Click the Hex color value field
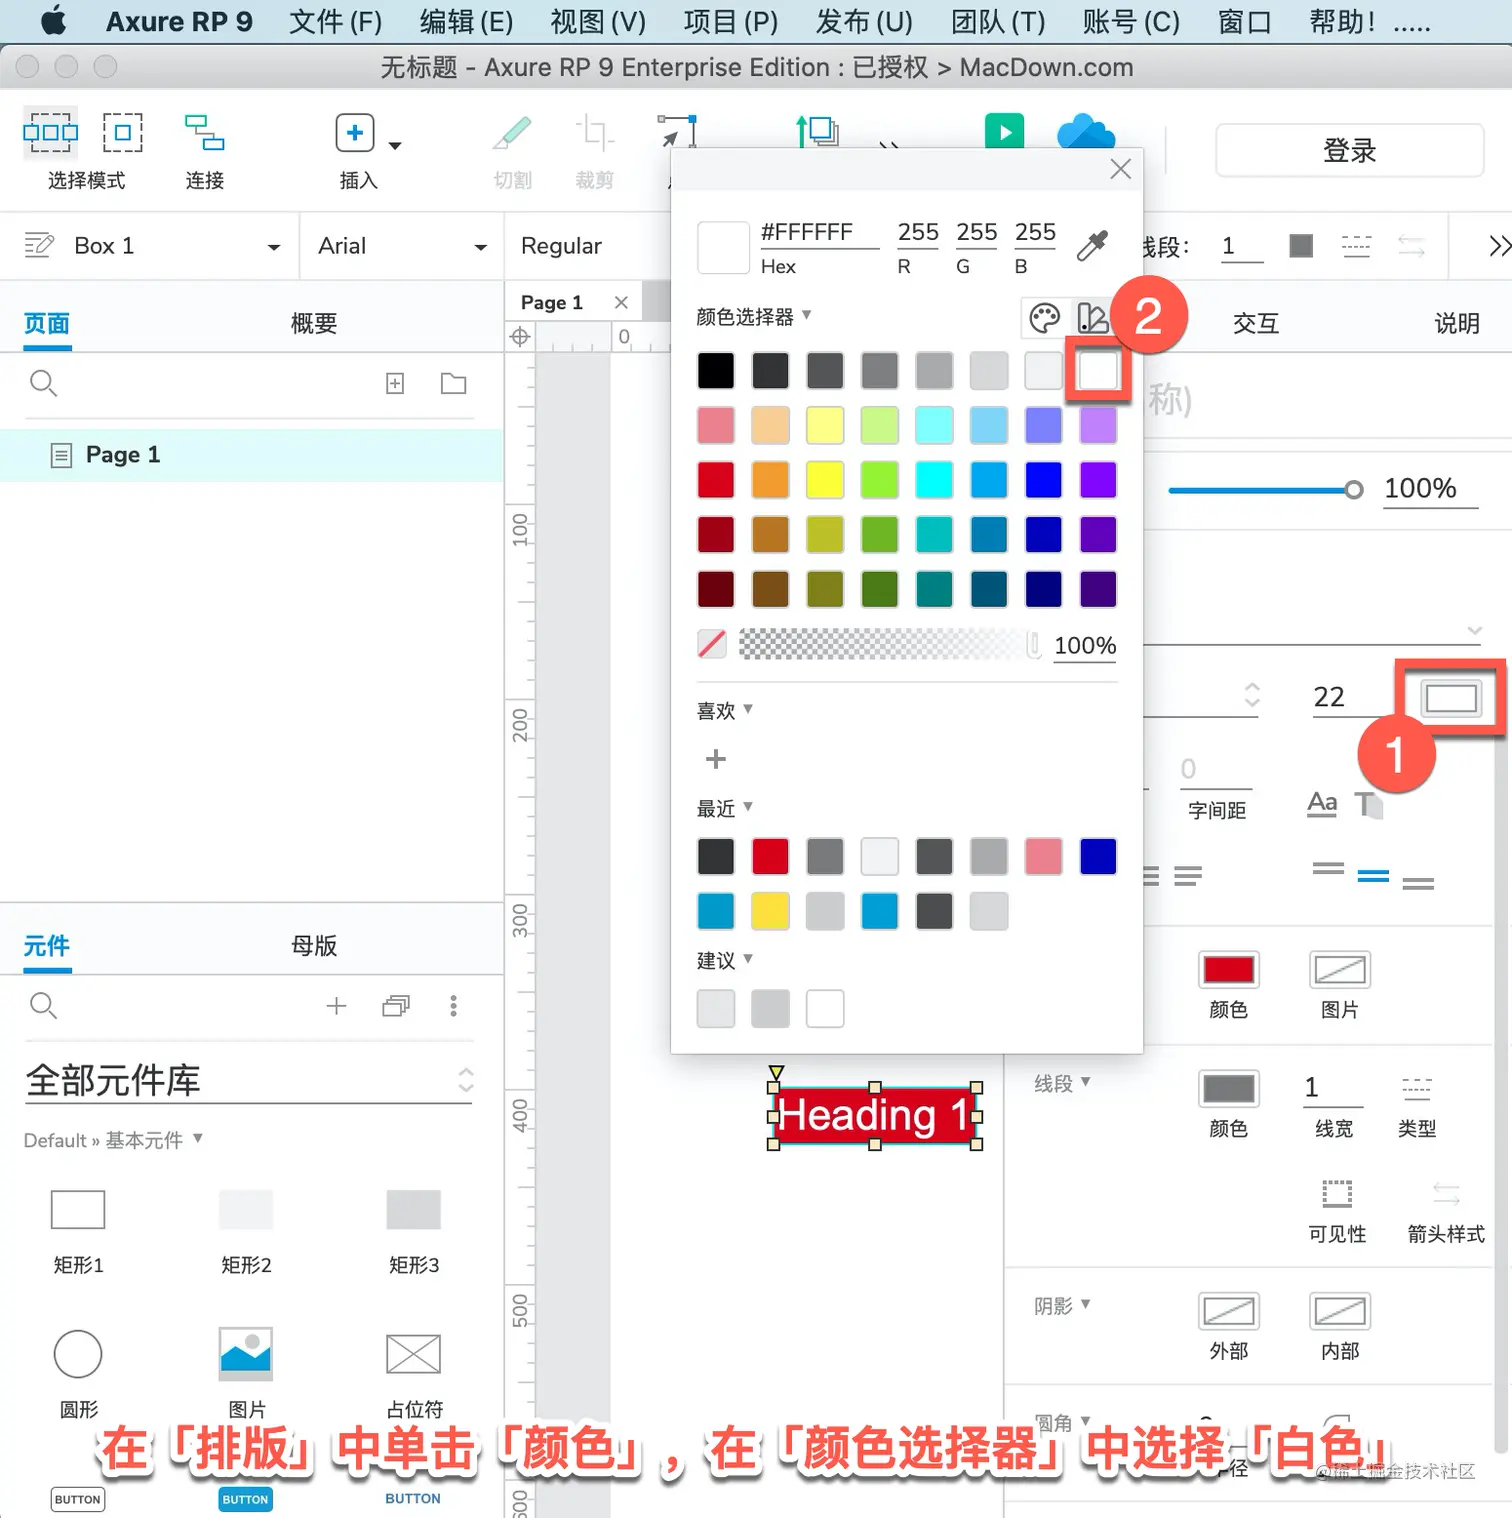1512x1518 pixels. point(819,232)
